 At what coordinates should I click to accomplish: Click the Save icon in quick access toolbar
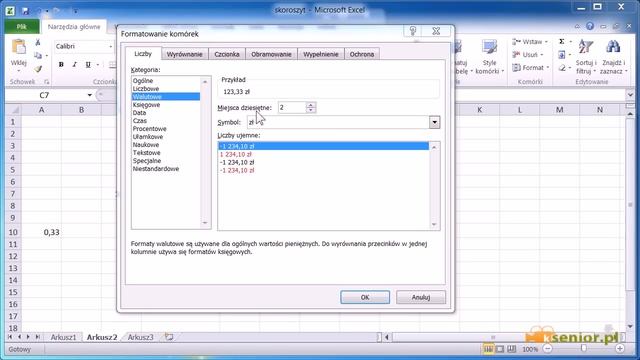pyautogui.click(x=25, y=11)
